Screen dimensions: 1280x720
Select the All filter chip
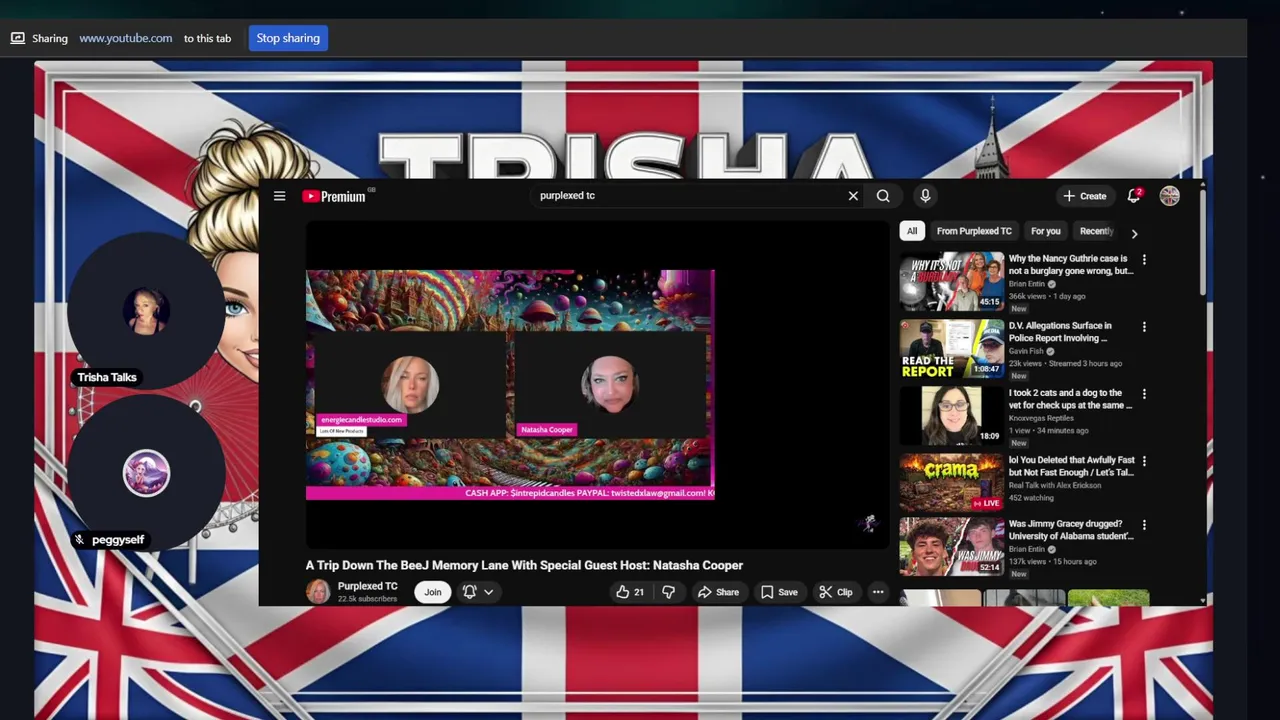pyautogui.click(x=912, y=231)
